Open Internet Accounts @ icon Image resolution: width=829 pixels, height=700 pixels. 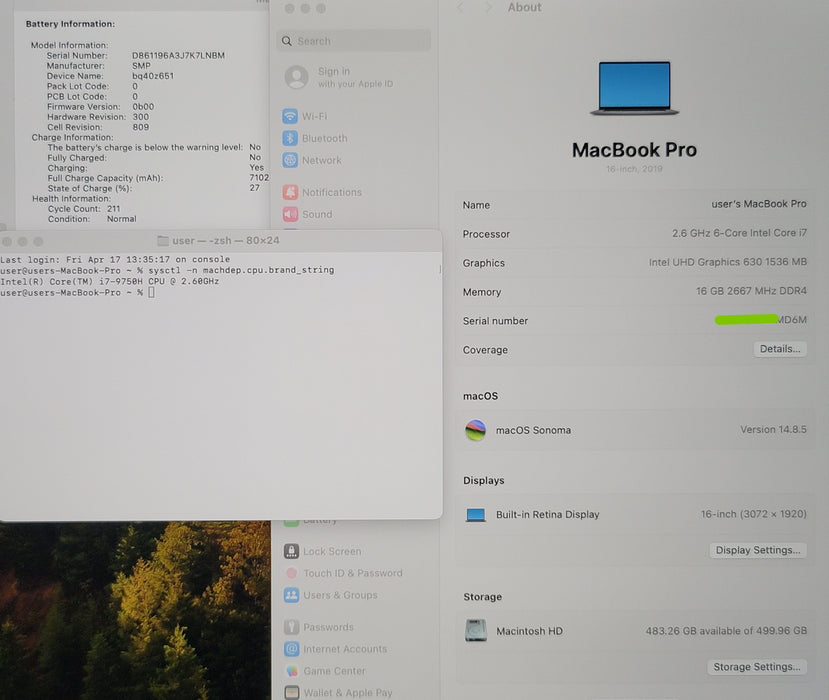291,649
